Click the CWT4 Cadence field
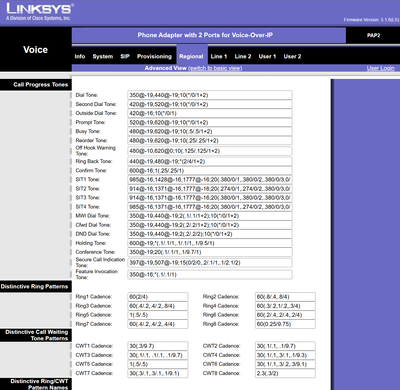Screen dimensions: 400x390 coord(285,355)
